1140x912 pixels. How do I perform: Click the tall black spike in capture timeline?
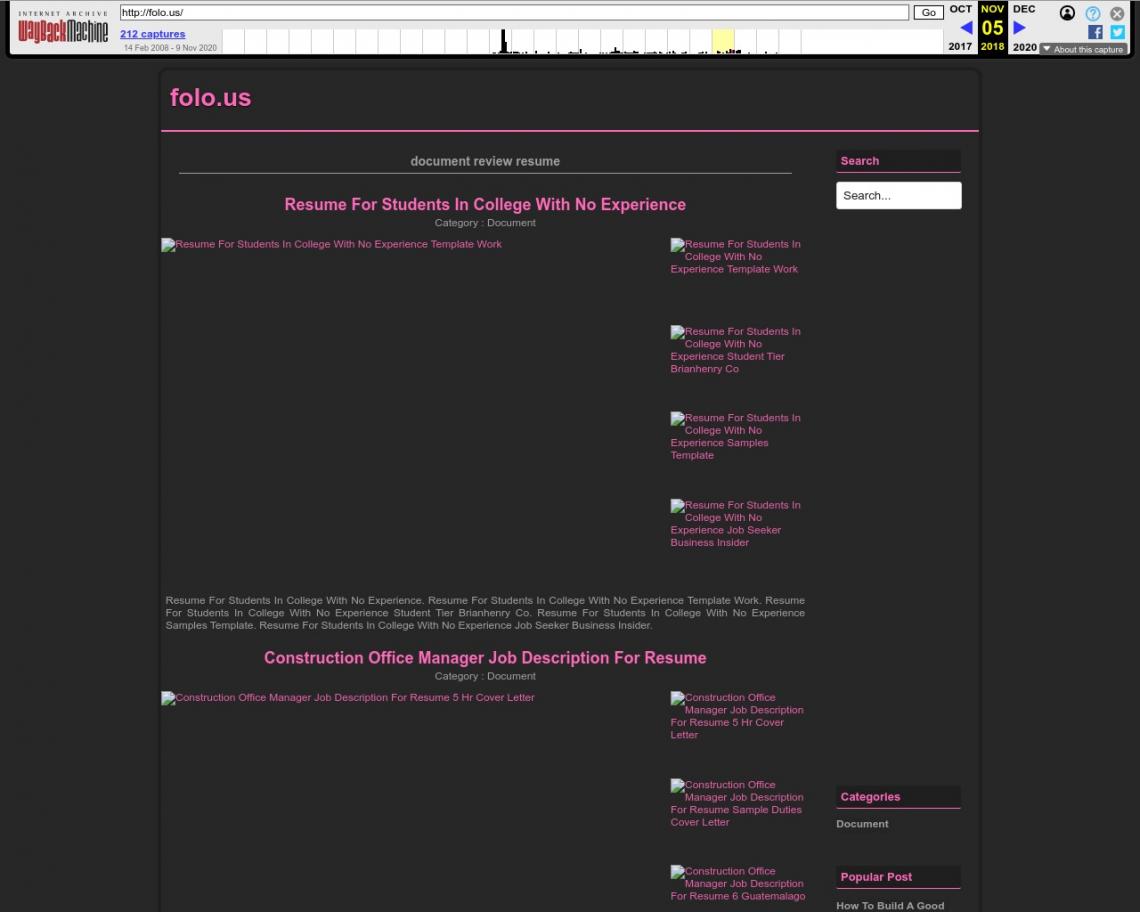[x=504, y=41]
